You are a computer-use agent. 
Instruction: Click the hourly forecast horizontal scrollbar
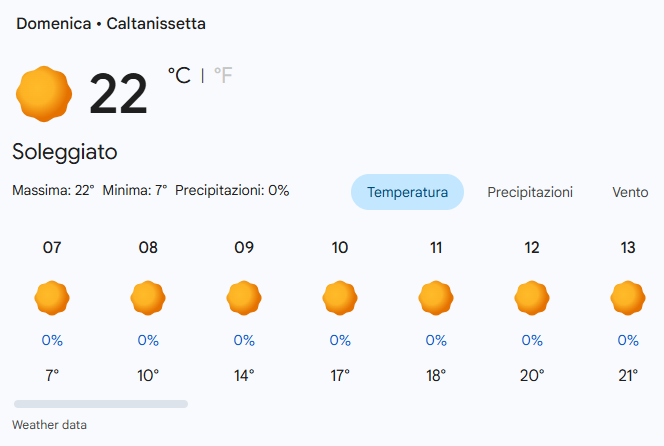[x=100, y=404]
